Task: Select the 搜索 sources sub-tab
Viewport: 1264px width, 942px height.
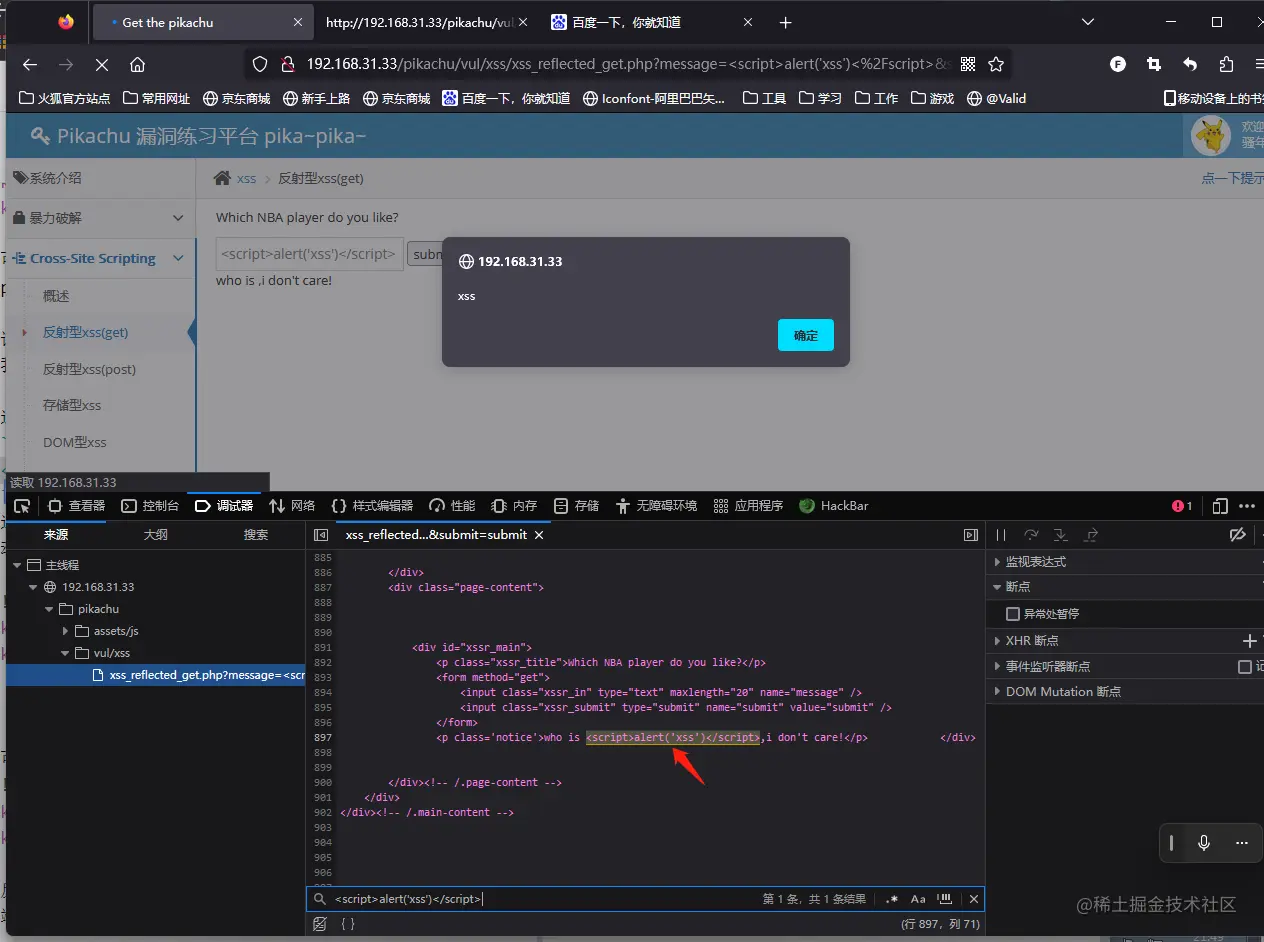Action: 256,535
